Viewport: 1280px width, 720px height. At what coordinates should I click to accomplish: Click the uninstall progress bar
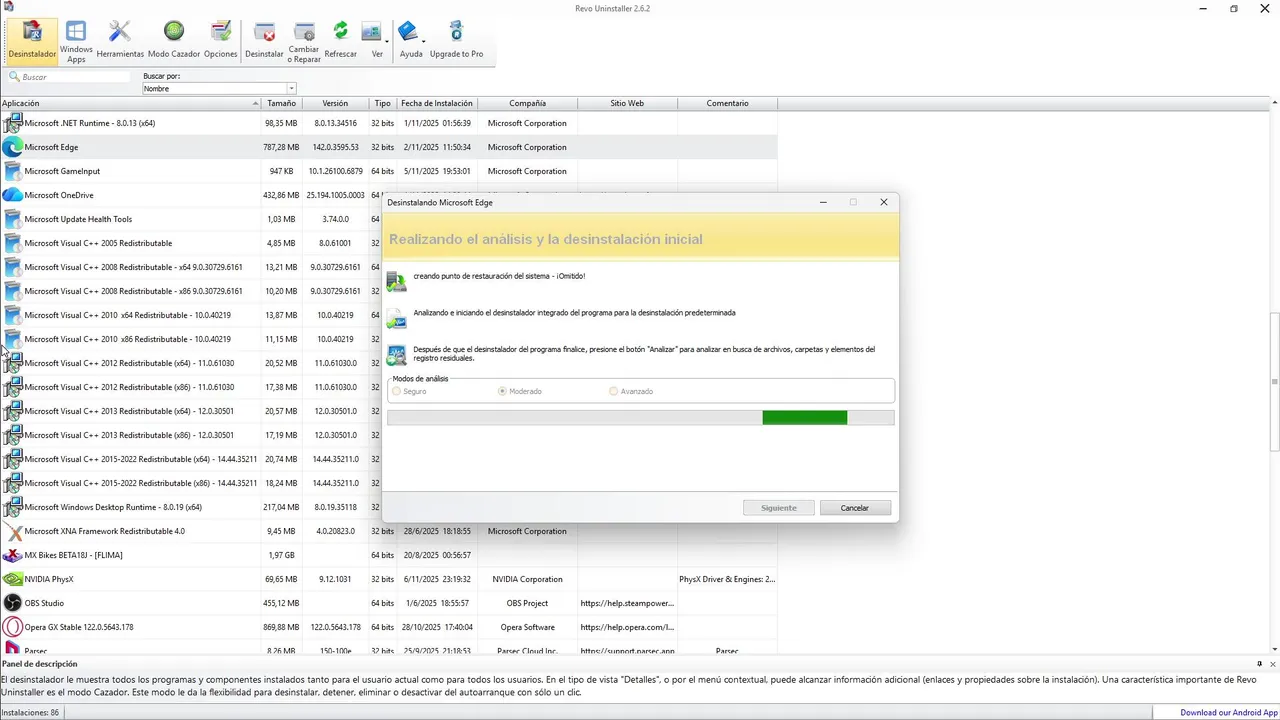coord(640,417)
